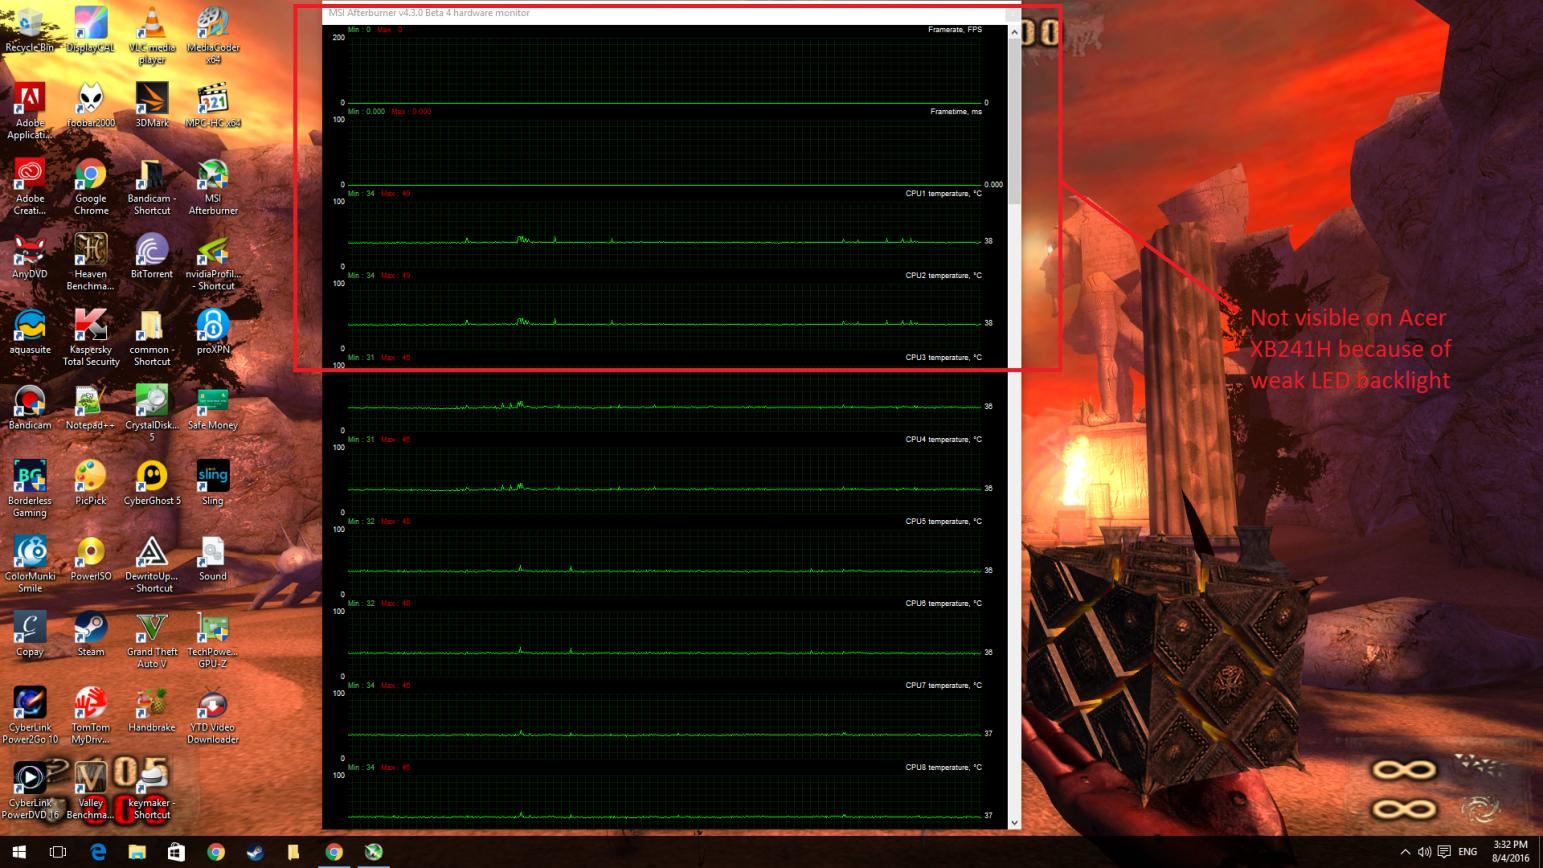Open Kaspersky Total Security desktop icon
Image resolution: width=1543 pixels, height=868 pixels.
tap(91, 337)
